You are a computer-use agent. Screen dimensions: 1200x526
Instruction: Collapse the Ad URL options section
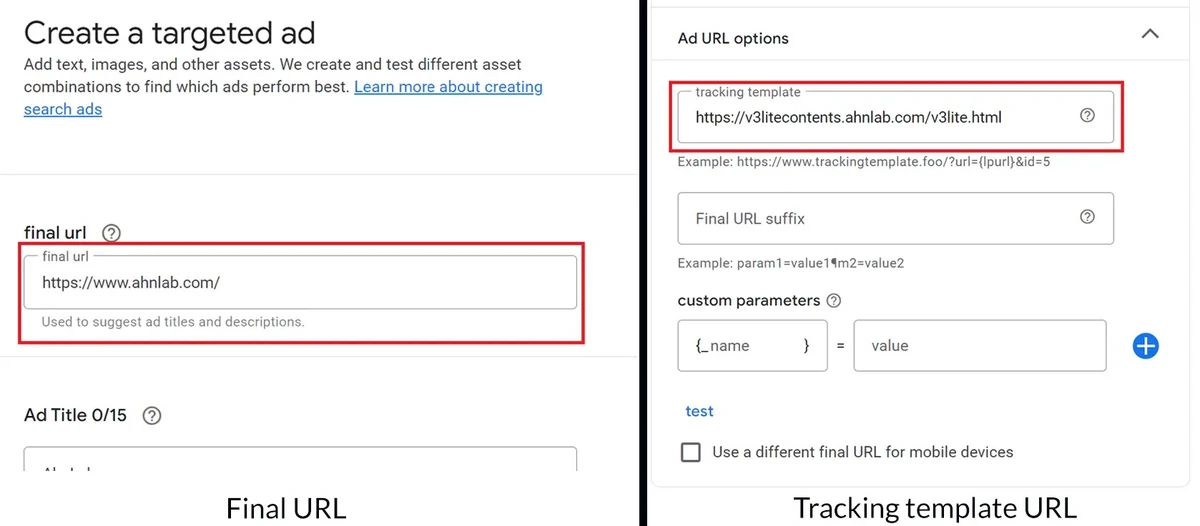pyautogui.click(x=1150, y=34)
